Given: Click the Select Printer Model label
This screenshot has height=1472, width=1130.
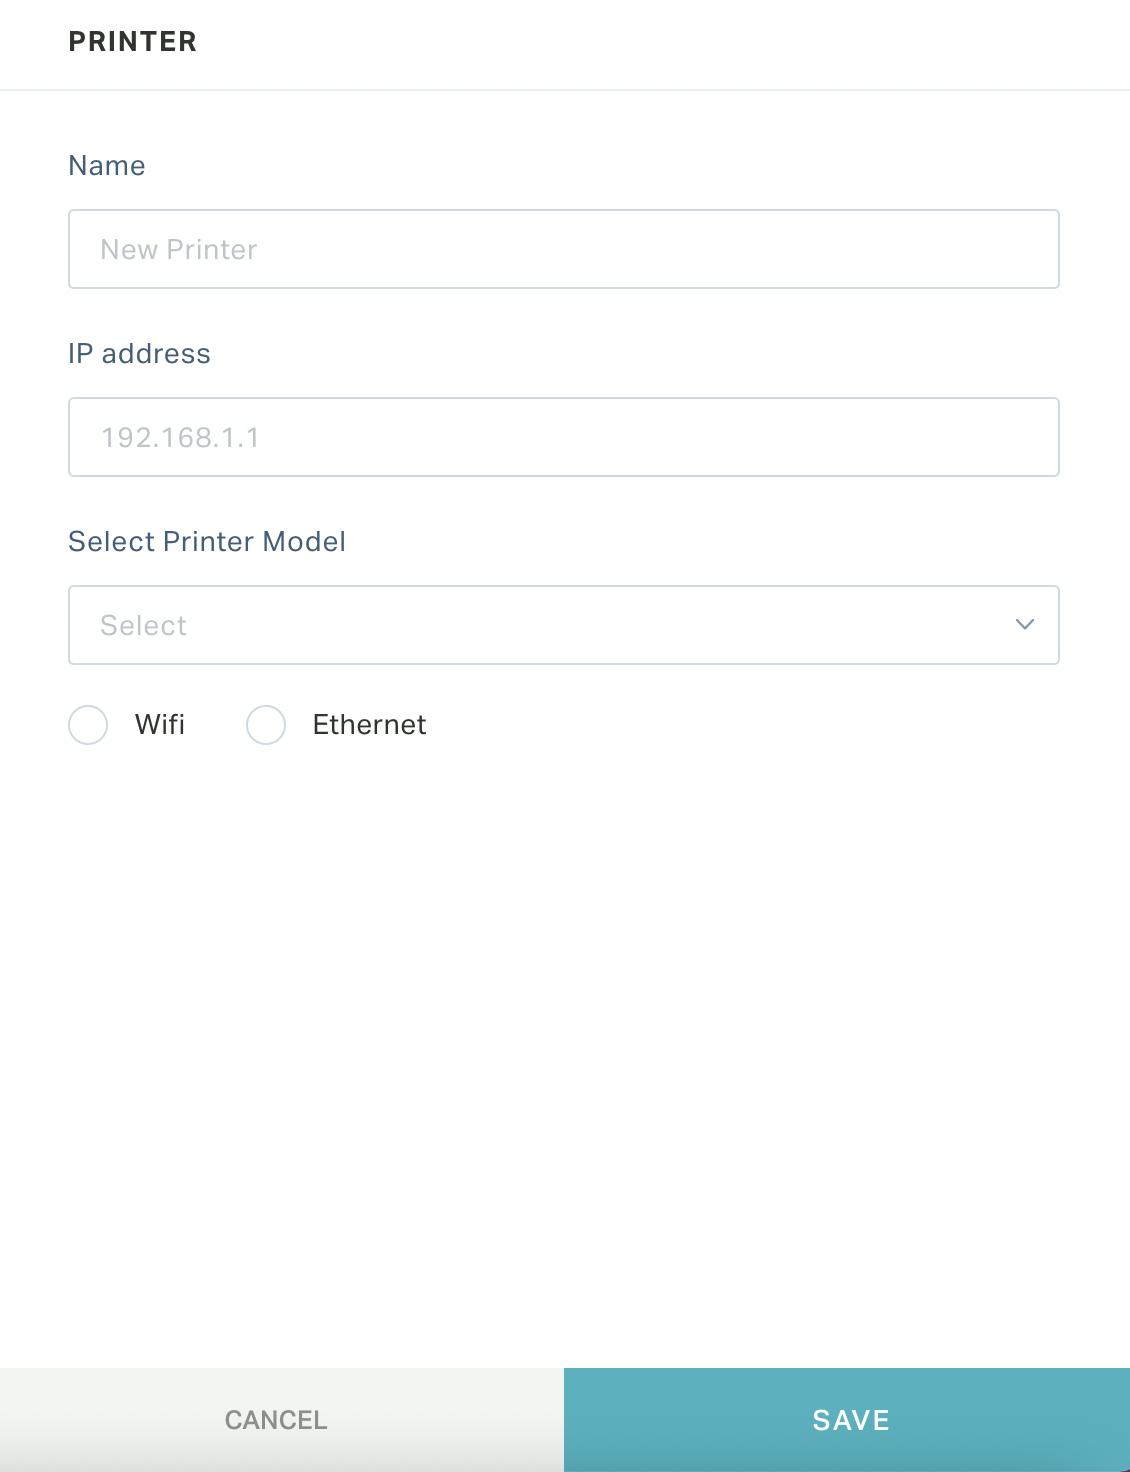Looking at the screenshot, I should (x=207, y=541).
